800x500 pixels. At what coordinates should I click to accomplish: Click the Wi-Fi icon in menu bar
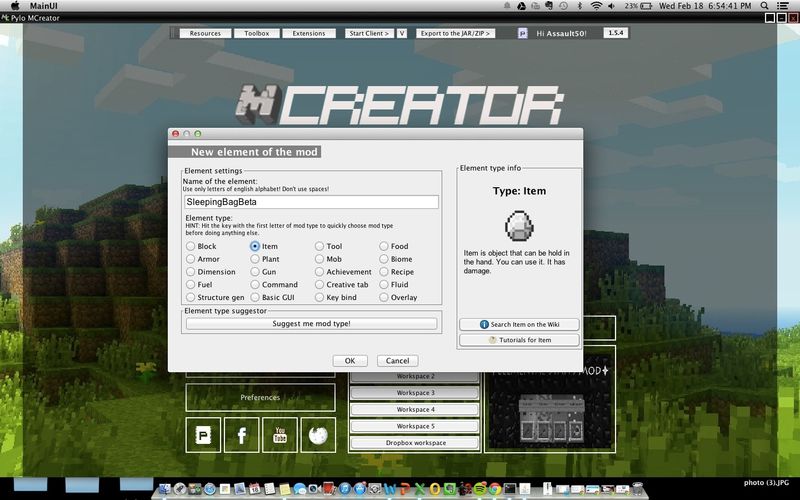click(x=596, y=6)
